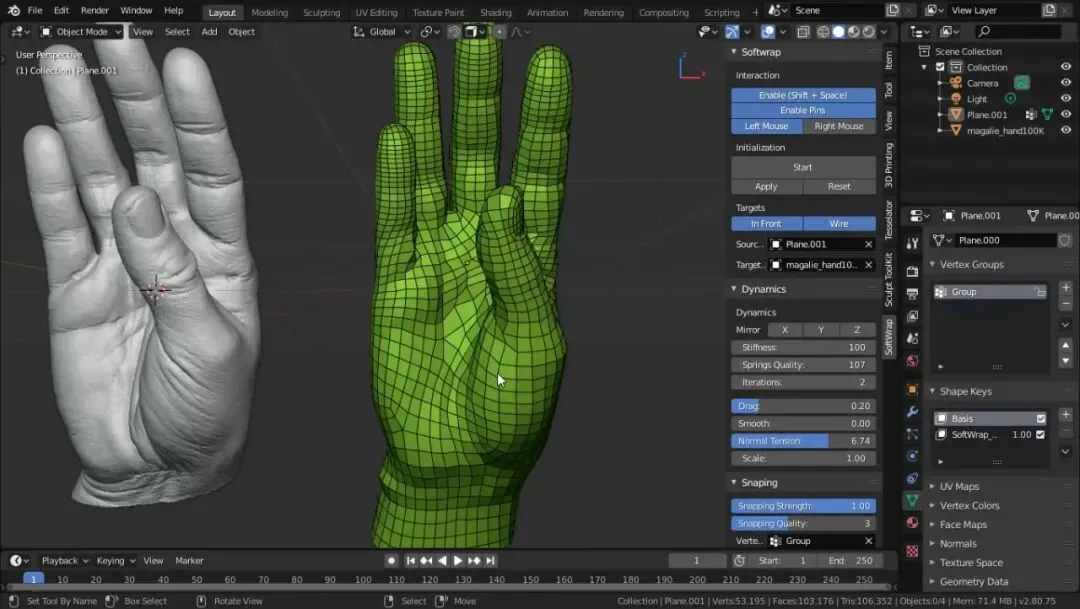Open the Render menu
The height and width of the screenshot is (609, 1080).
click(x=95, y=10)
